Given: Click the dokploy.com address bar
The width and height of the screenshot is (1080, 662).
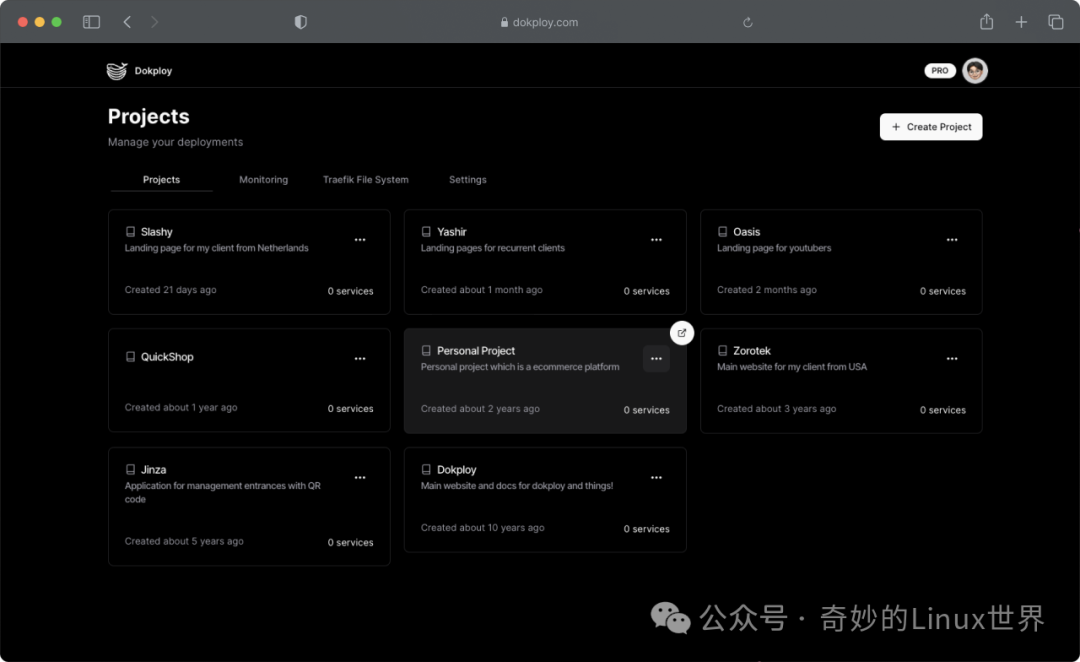Looking at the screenshot, I should click(539, 22).
